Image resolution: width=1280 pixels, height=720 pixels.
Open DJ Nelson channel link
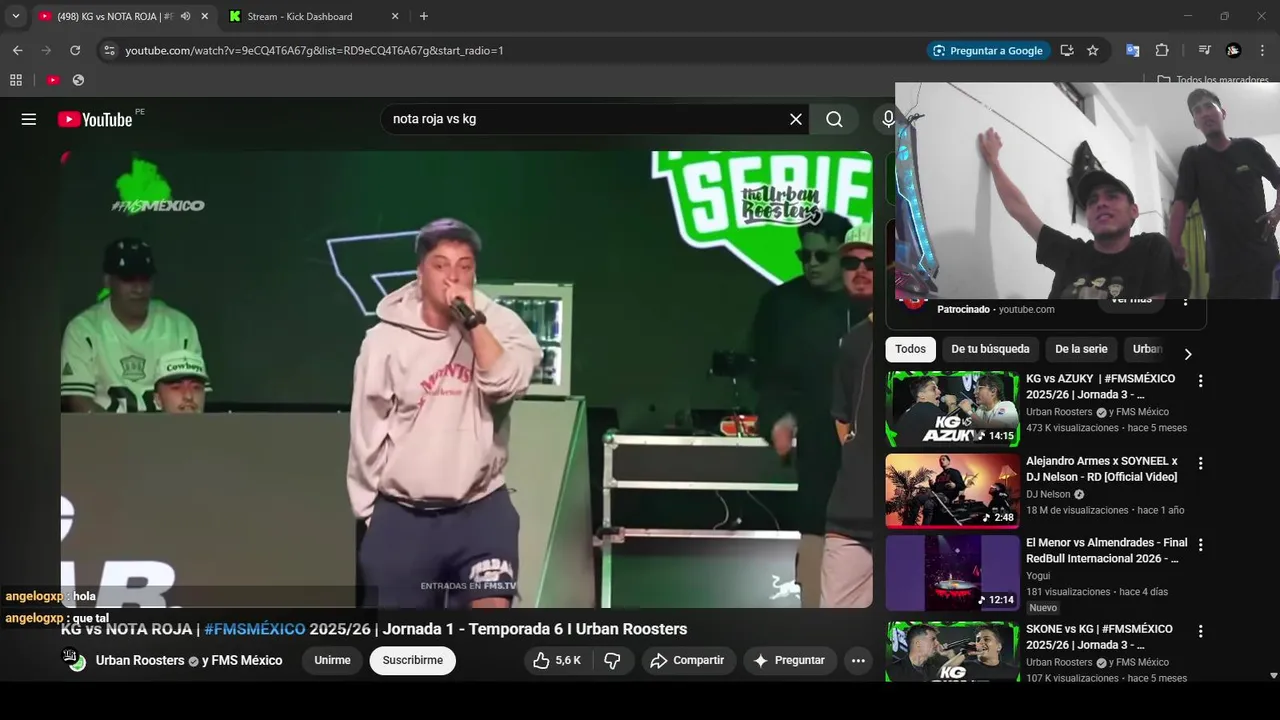click(1048, 494)
